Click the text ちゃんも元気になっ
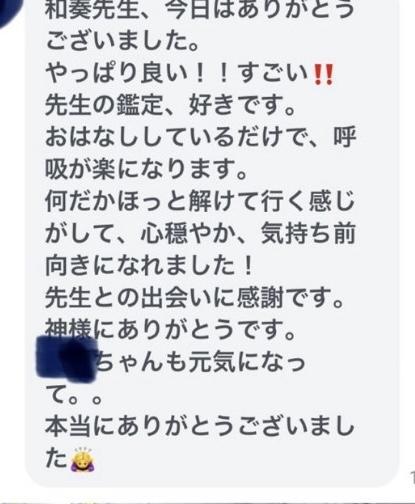The width and height of the screenshot is (415, 504). click(x=202, y=362)
